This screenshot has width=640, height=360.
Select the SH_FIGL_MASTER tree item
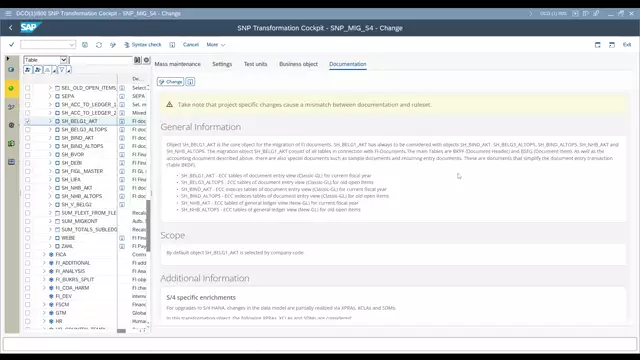pos(82,171)
